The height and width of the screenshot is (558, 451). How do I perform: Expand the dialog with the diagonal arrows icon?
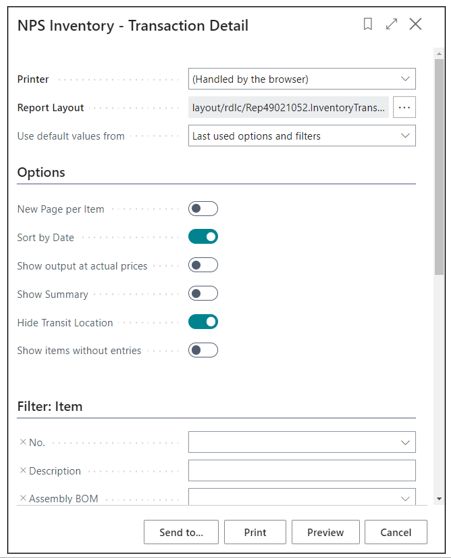392,24
